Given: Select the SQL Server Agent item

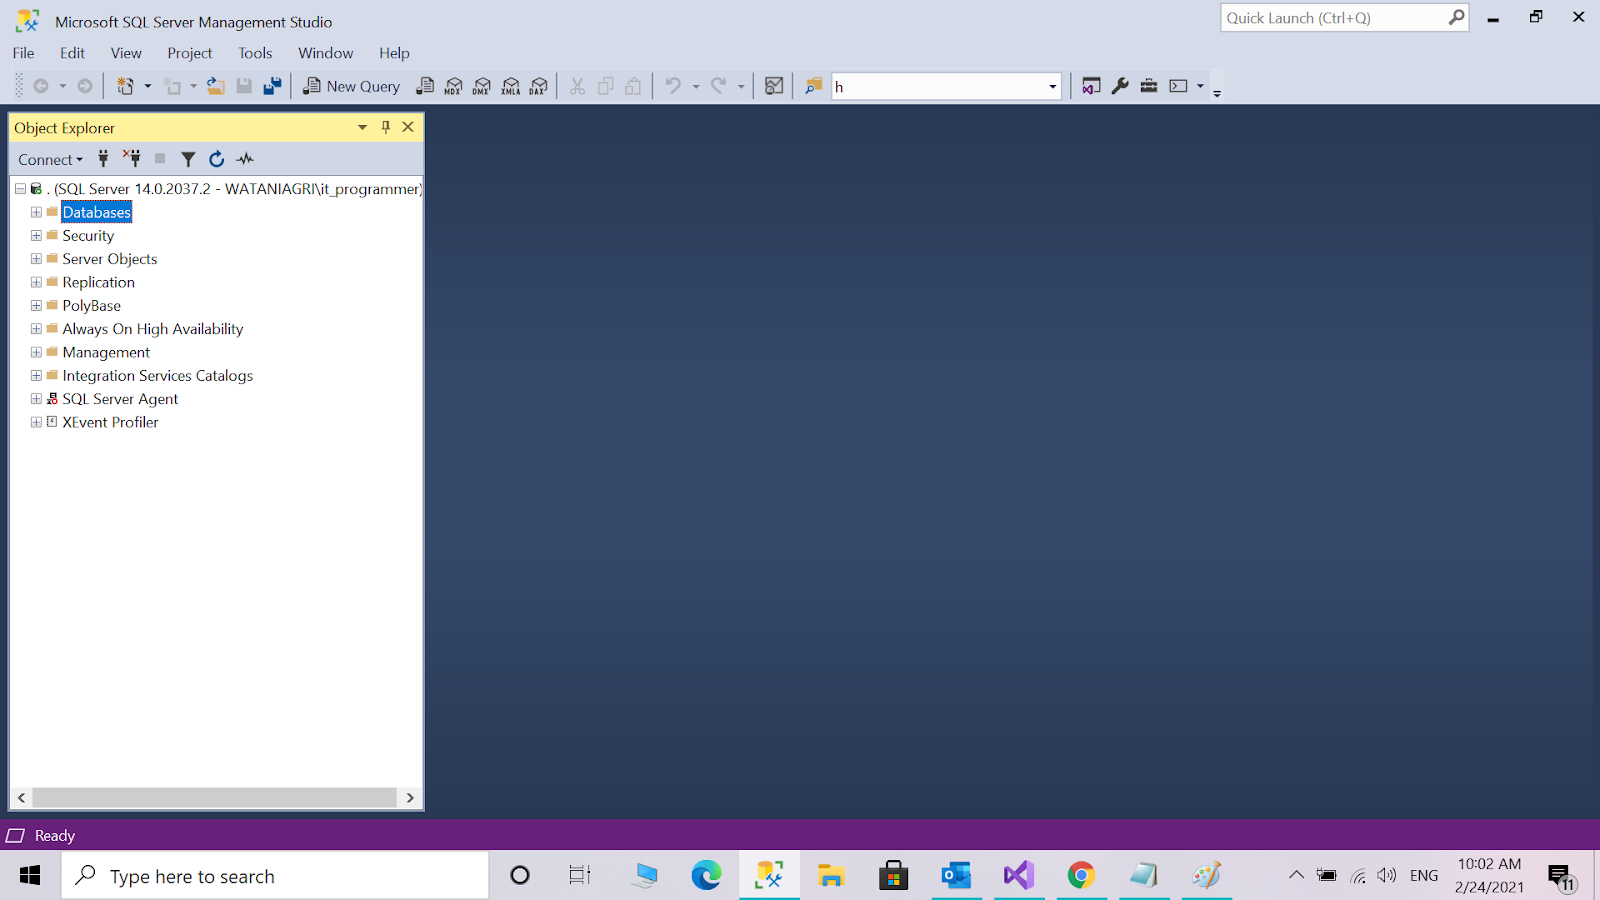Looking at the screenshot, I should 120,398.
